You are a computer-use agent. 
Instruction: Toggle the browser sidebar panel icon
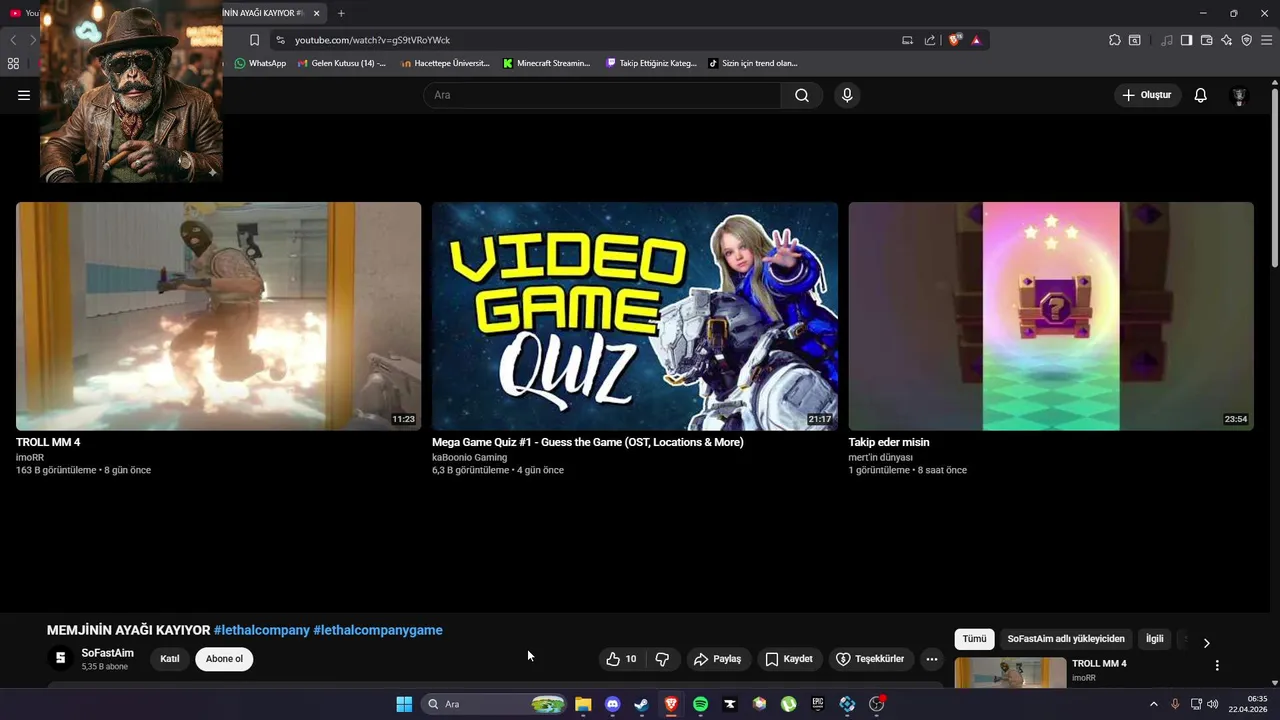click(x=1186, y=40)
